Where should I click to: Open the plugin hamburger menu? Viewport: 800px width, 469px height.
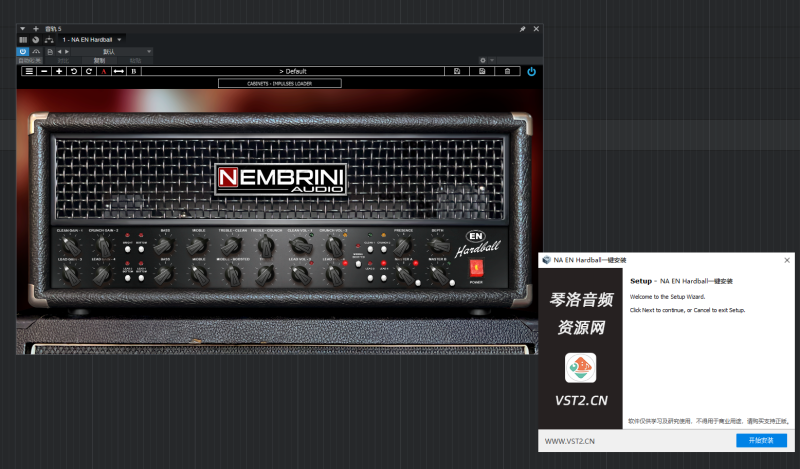pyautogui.click(x=29, y=71)
